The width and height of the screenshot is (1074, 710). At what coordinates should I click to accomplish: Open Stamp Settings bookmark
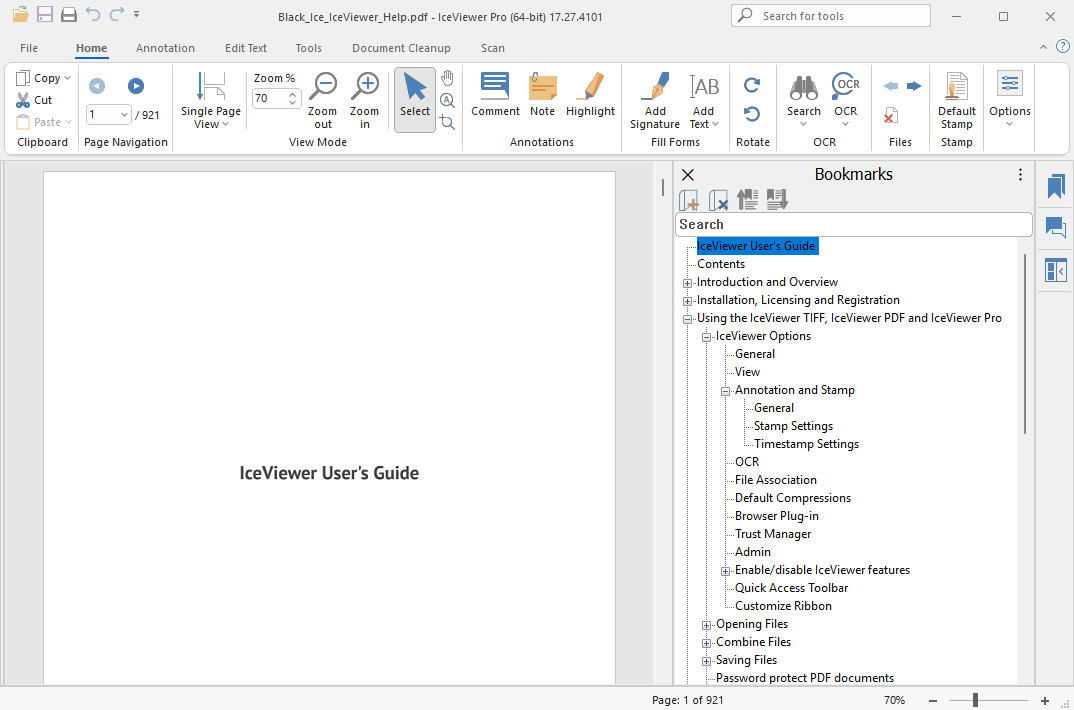click(793, 426)
